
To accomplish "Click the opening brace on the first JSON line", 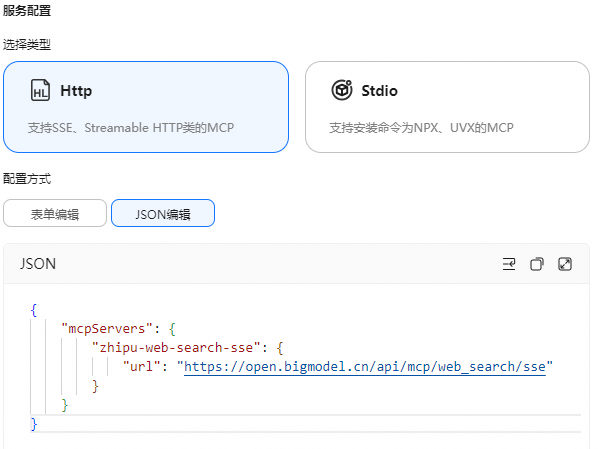I will coord(34,310).
